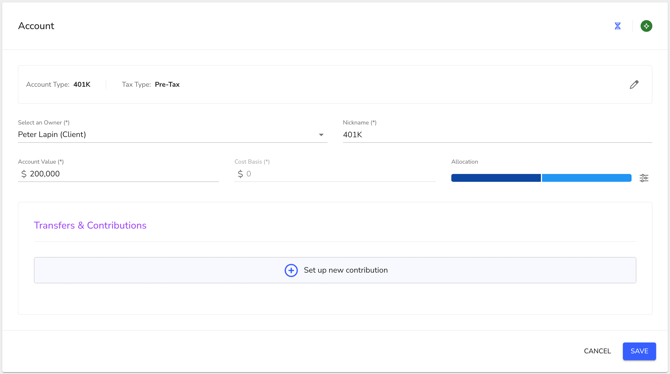Click the owner dropdown arrow

321,135
